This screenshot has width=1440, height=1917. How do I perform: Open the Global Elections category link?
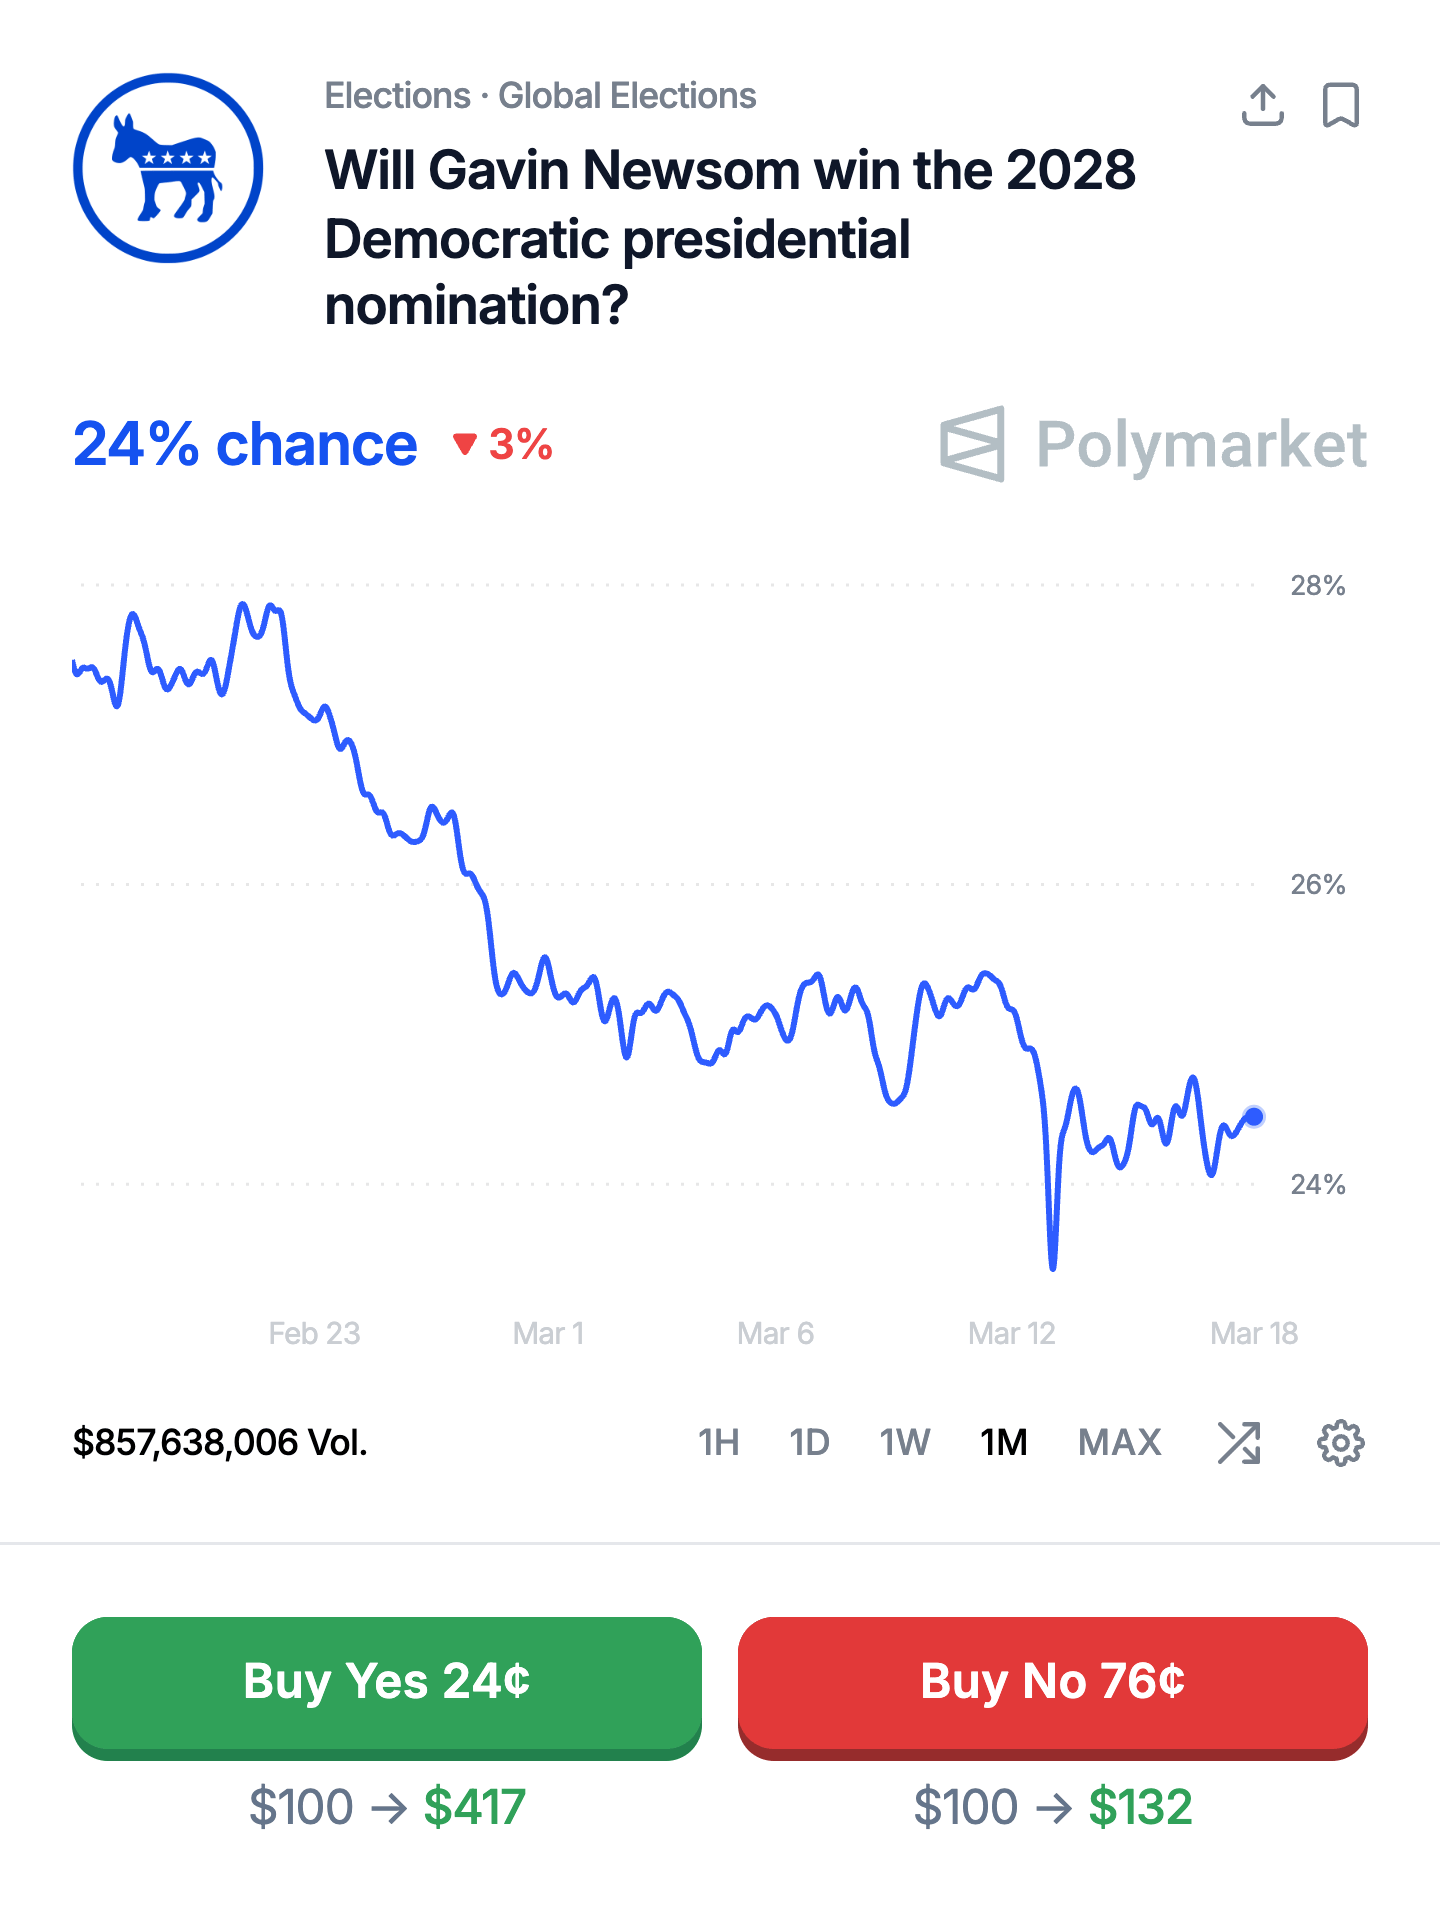pyautogui.click(x=627, y=96)
